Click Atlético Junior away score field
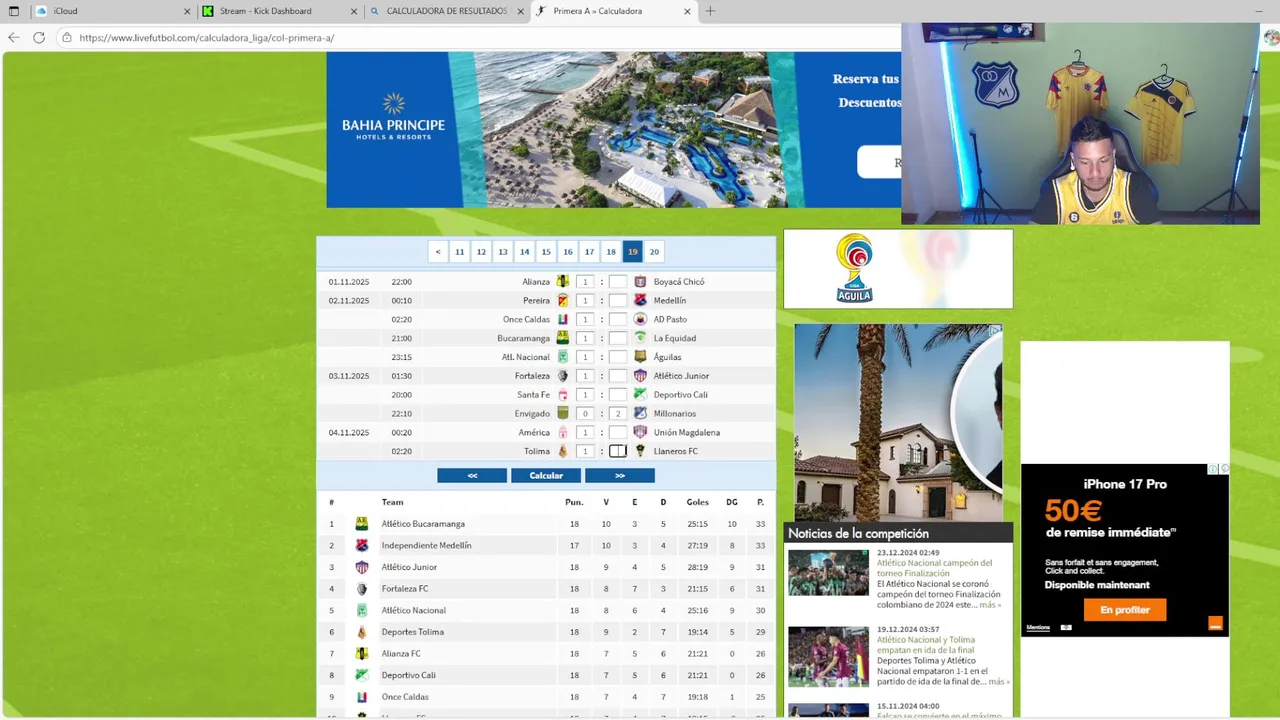The width and height of the screenshot is (1280, 720). (618, 376)
